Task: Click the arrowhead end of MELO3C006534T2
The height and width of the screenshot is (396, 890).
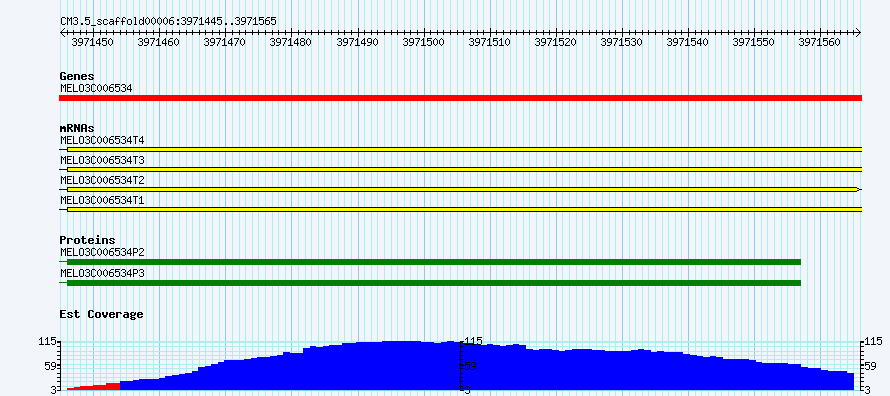Action: (x=859, y=189)
